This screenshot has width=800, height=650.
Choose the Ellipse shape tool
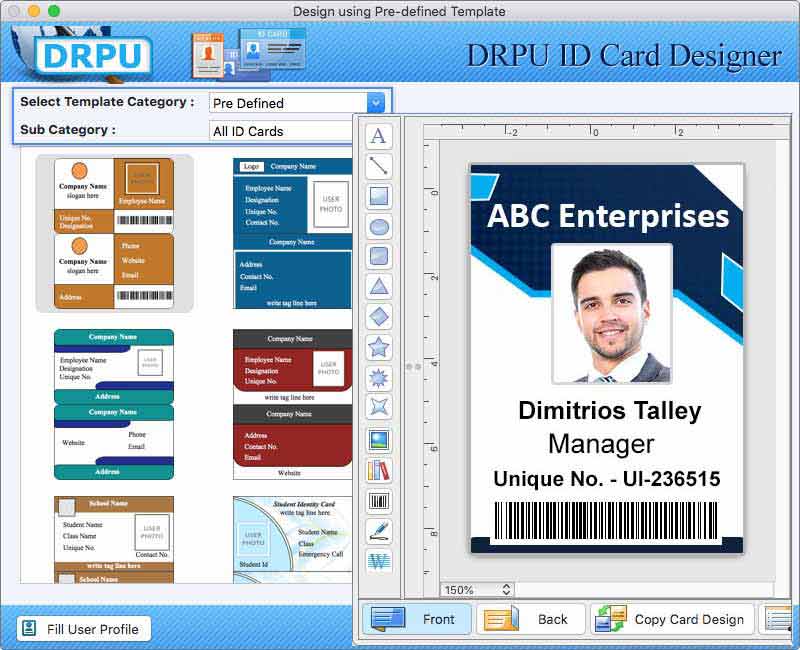[x=377, y=227]
